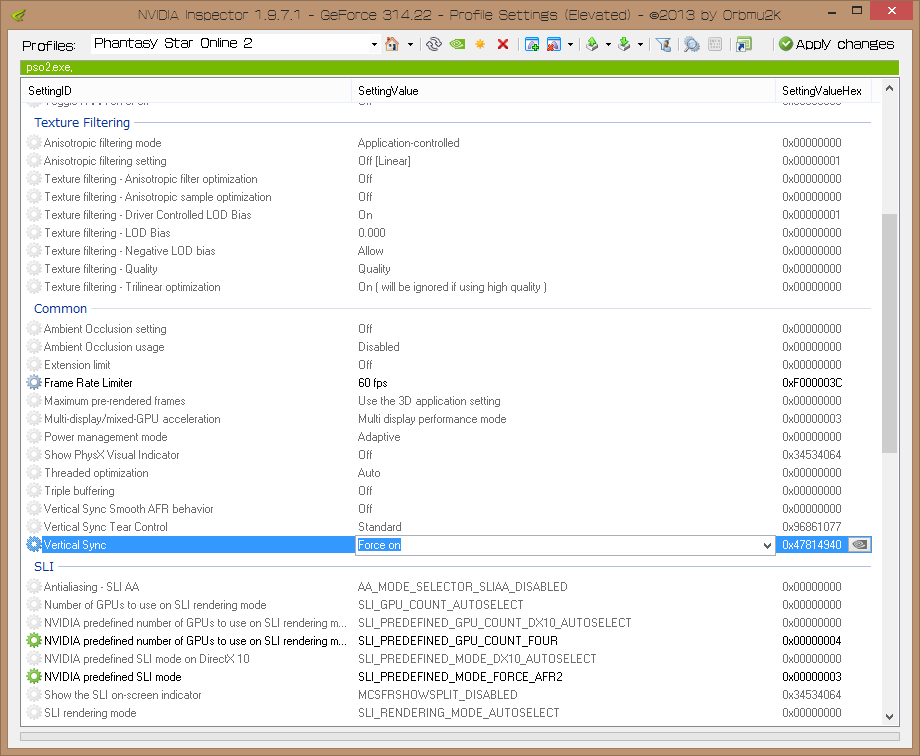The height and width of the screenshot is (756, 920).
Task: Click gear icon beside Anisotropic filtering mode
Action: click(x=34, y=143)
